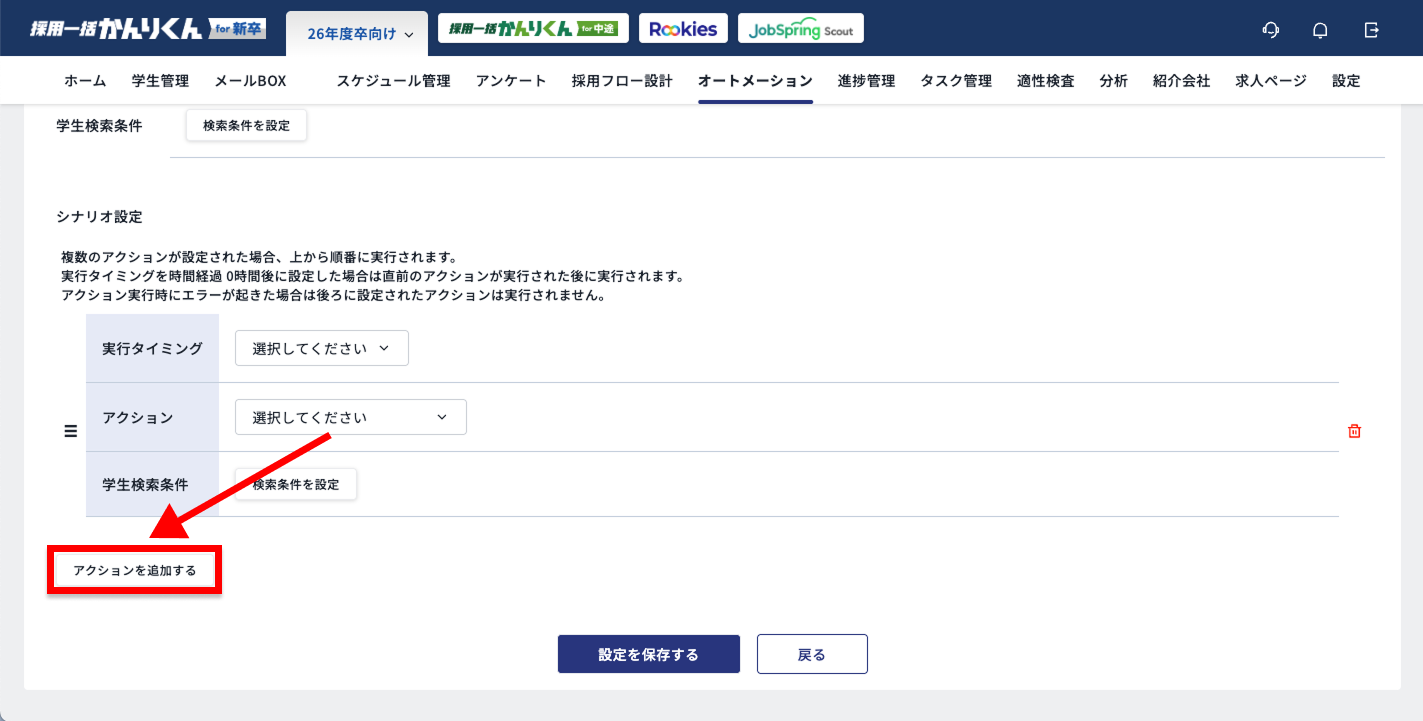Open the support headset icon
The image size is (1423, 721).
[x=1270, y=29]
